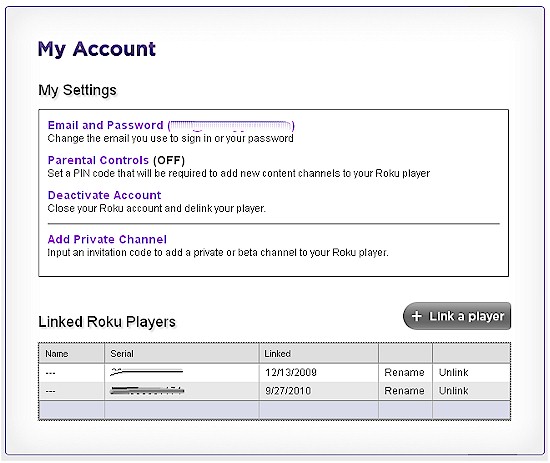Screen dimensions: 550x463
Task: Open Add Private Channel link
Action: [x=107, y=239]
